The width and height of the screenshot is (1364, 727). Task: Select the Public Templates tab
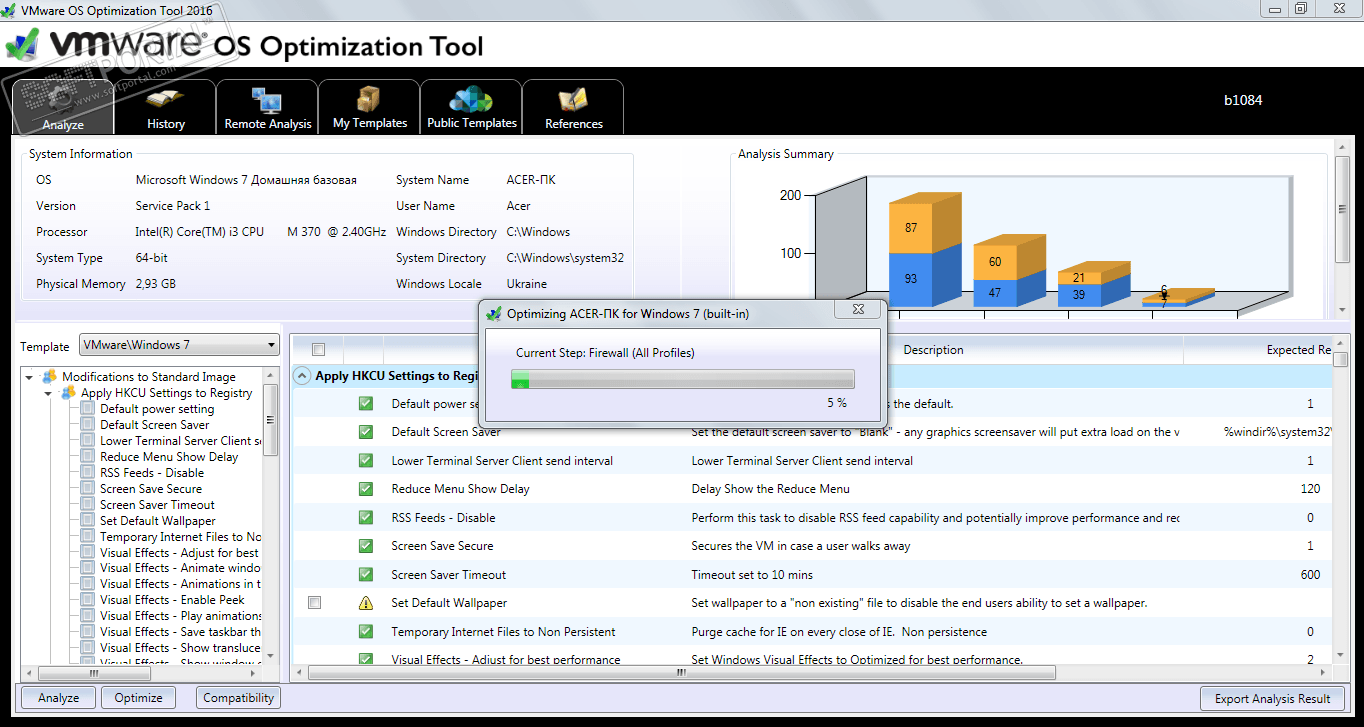click(472, 107)
